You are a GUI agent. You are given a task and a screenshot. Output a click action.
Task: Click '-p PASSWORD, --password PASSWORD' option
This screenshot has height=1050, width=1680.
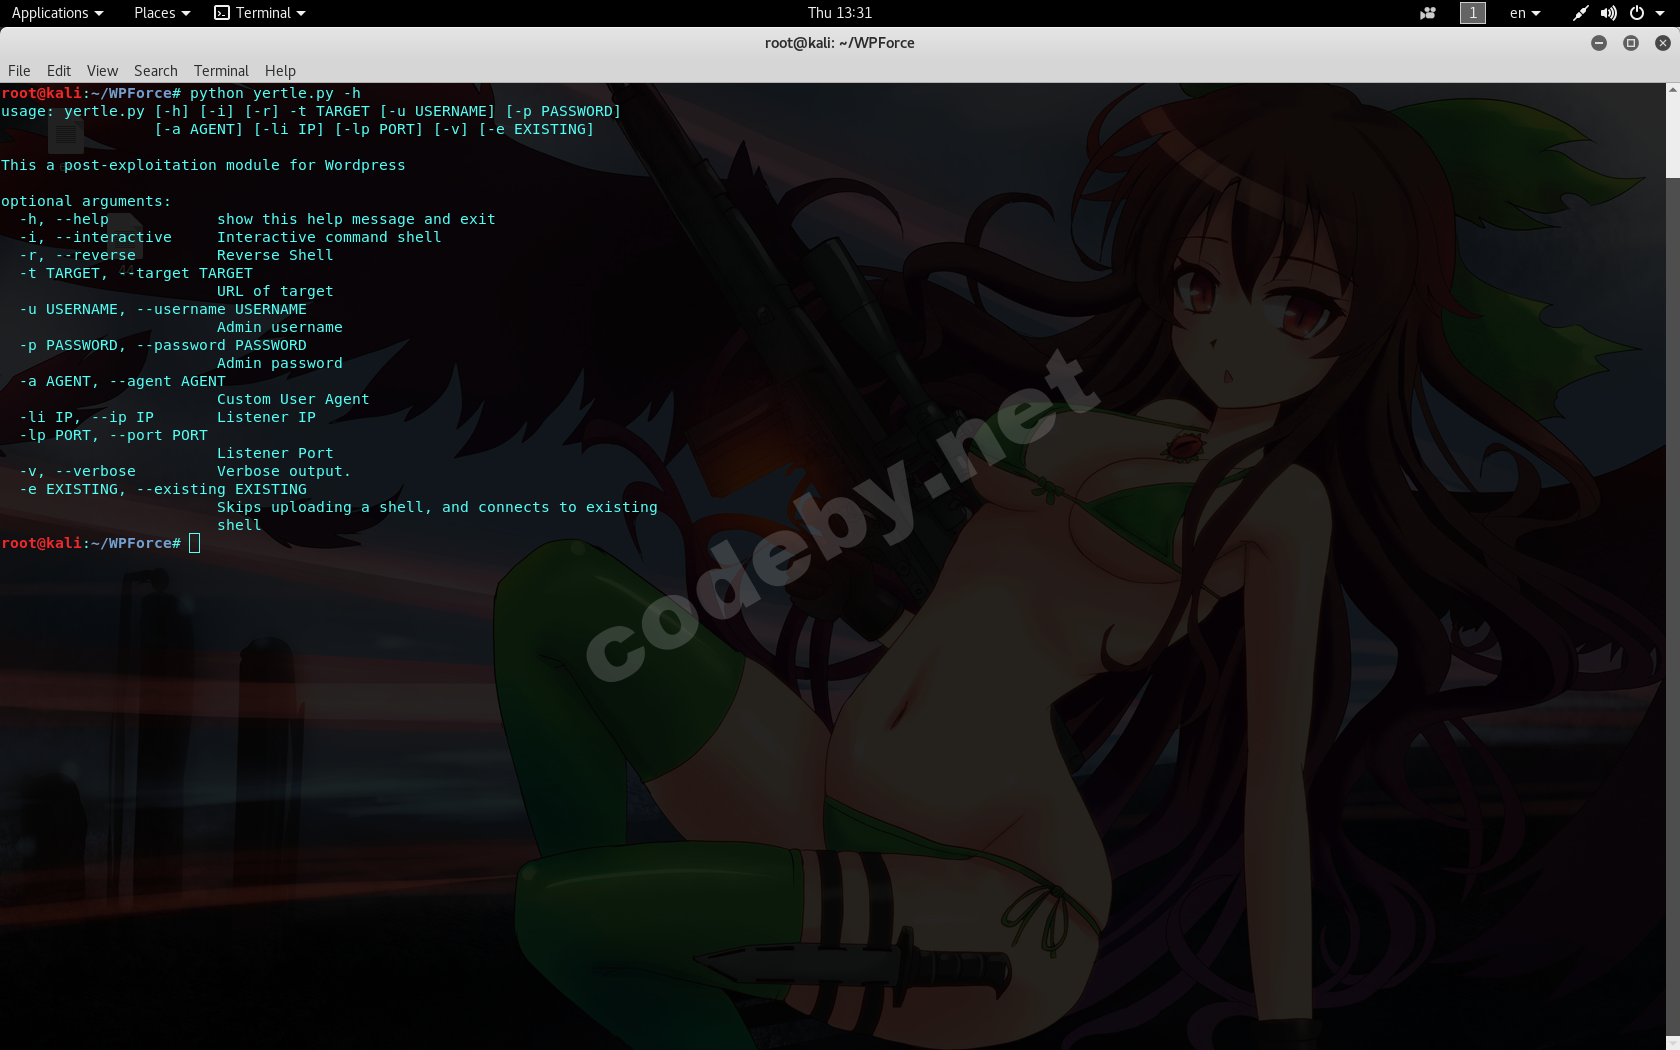click(x=163, y=345)
